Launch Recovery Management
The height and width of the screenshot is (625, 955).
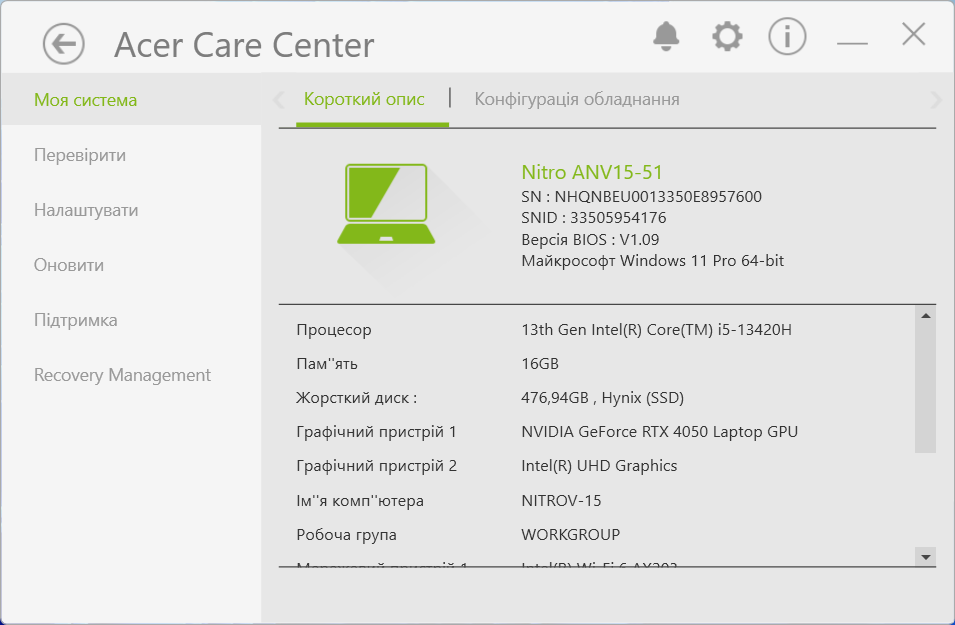[x=122, y=375]
